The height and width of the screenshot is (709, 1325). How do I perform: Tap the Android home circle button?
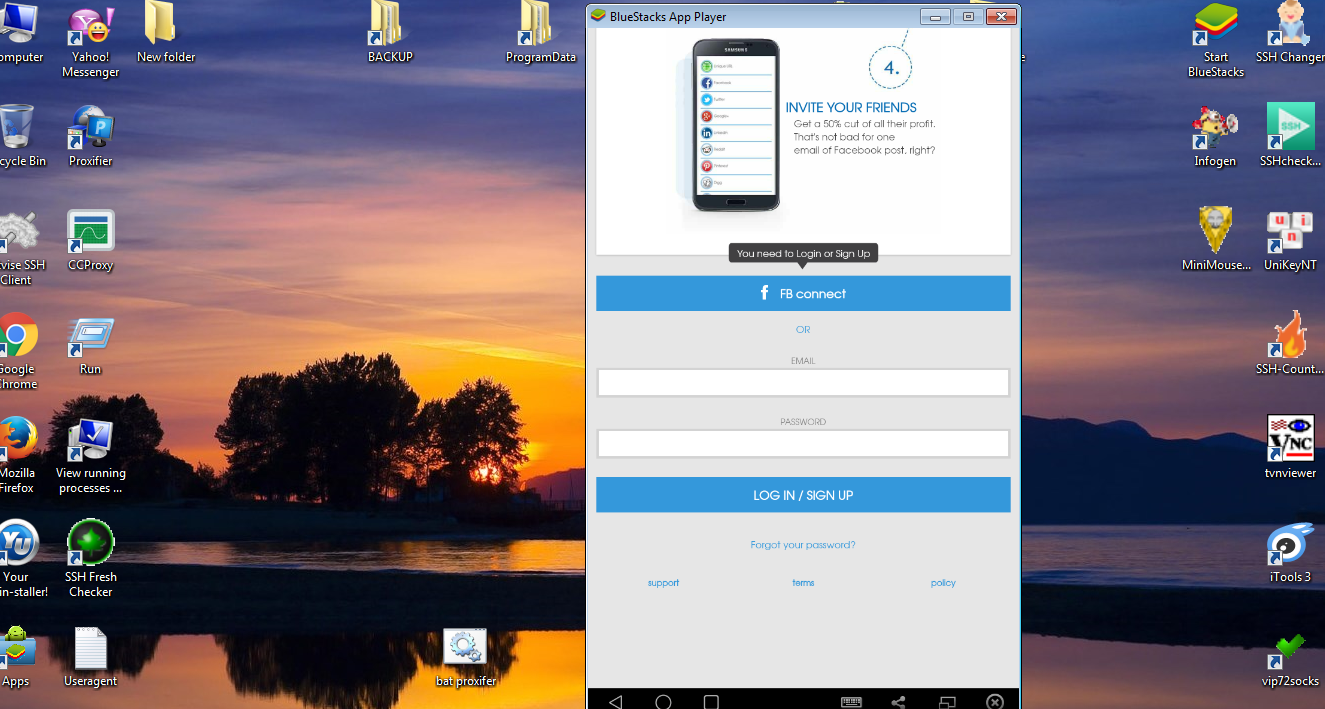click(x=663, y=701)
